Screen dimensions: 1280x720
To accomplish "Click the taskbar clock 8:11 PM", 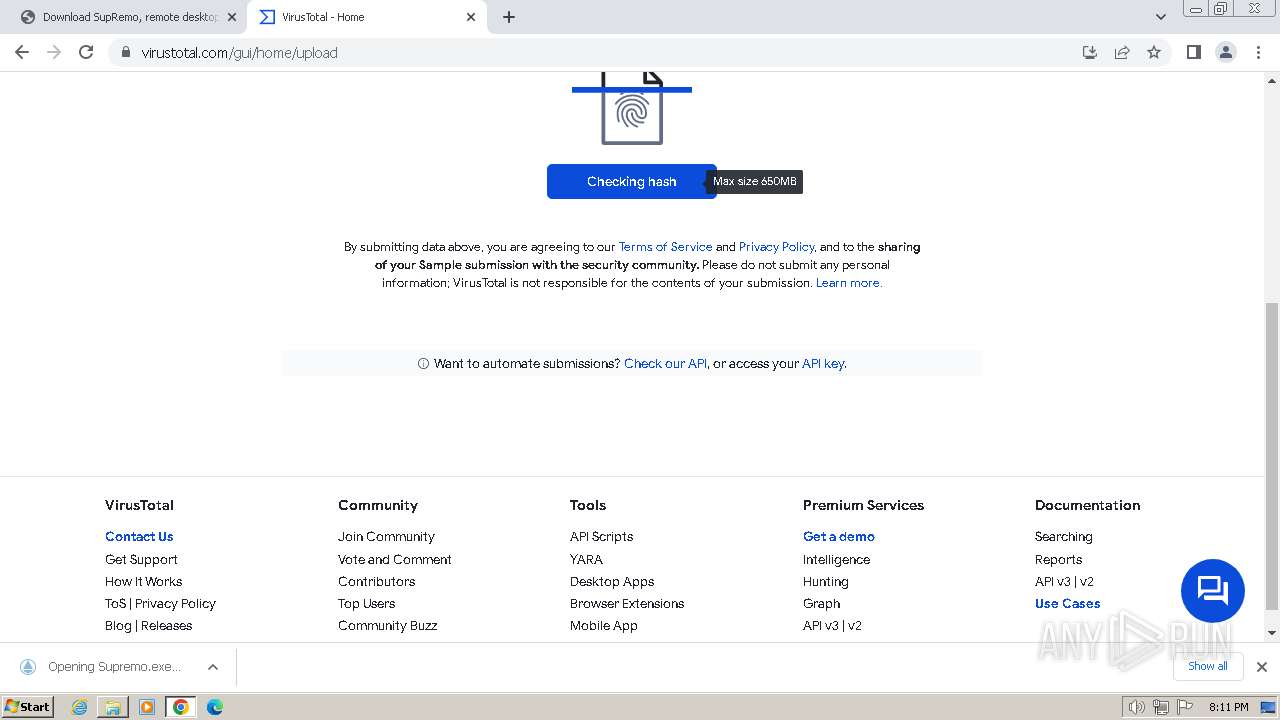I will (x=1228, y=707).
